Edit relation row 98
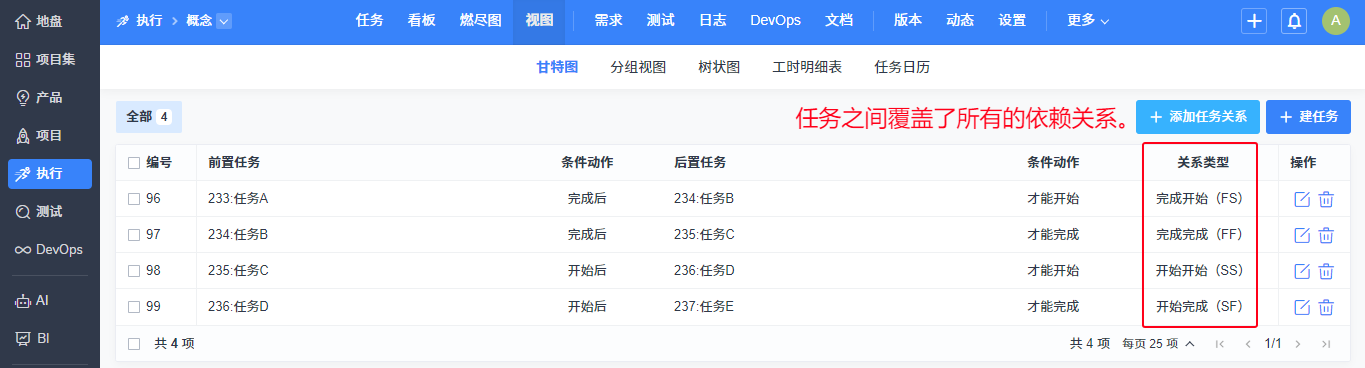This screenshot has width=1365, height=368. click(x=1302, y=271)
